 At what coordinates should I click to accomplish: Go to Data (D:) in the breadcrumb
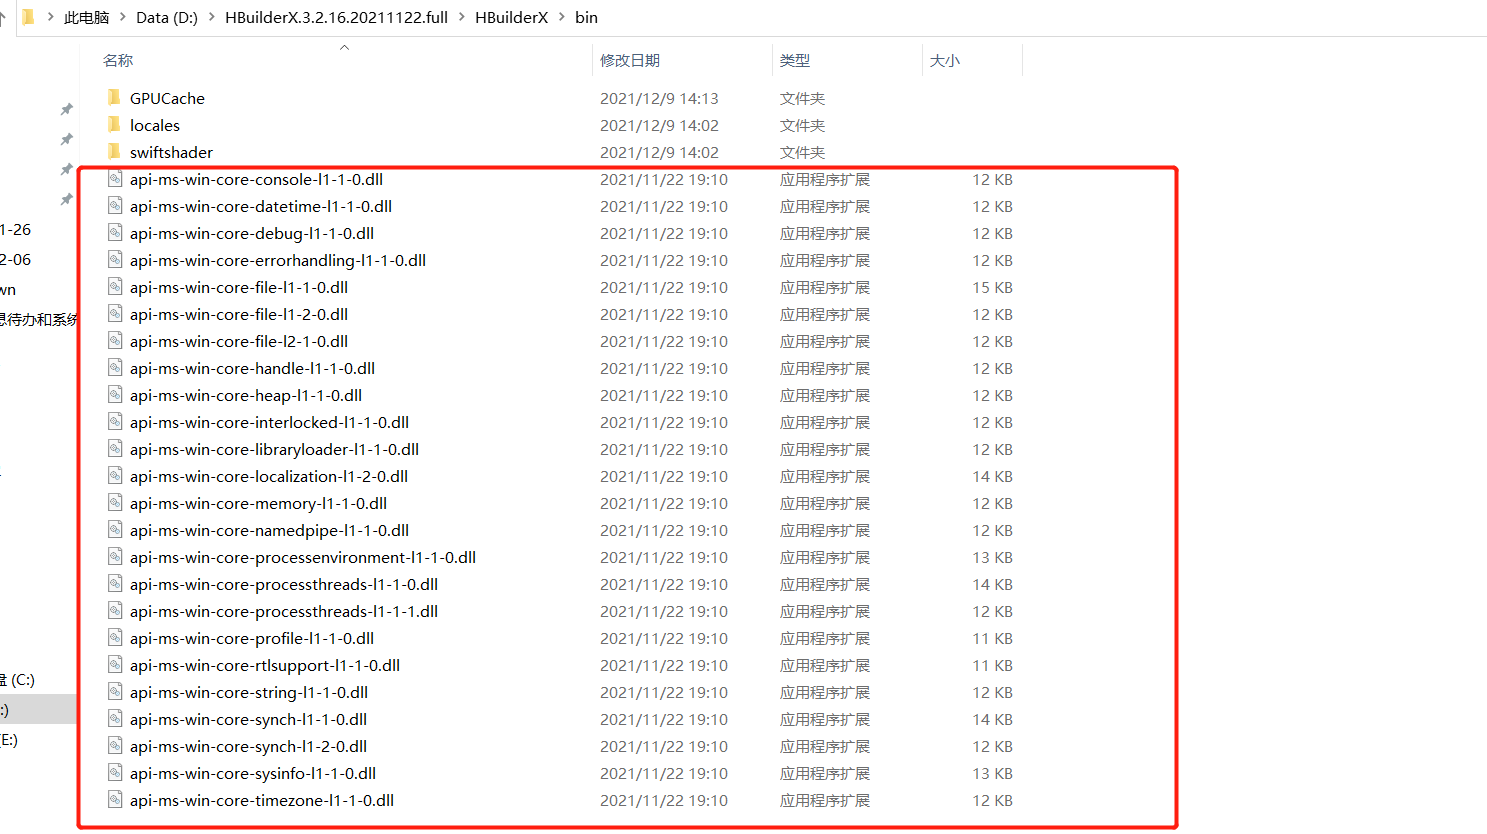167,17
